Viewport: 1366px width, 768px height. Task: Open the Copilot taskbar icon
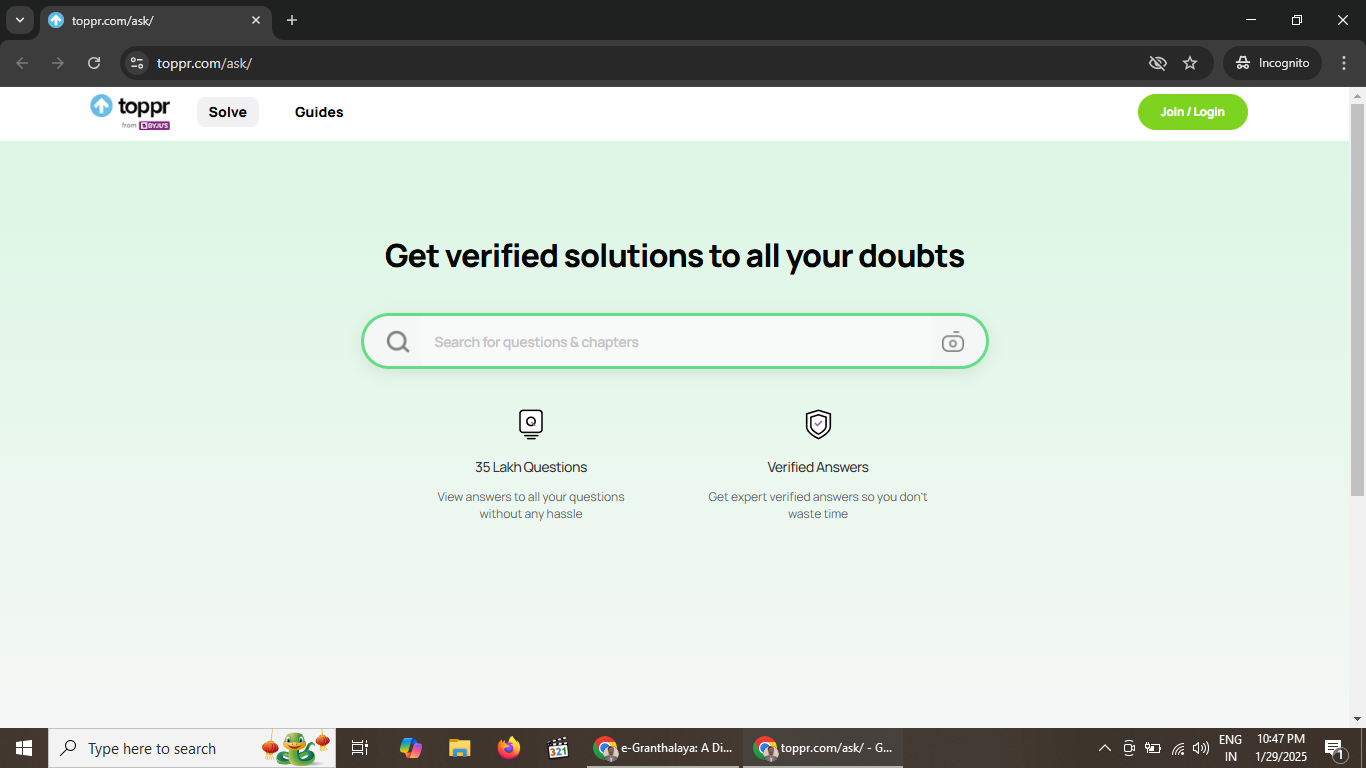point(410,748)
